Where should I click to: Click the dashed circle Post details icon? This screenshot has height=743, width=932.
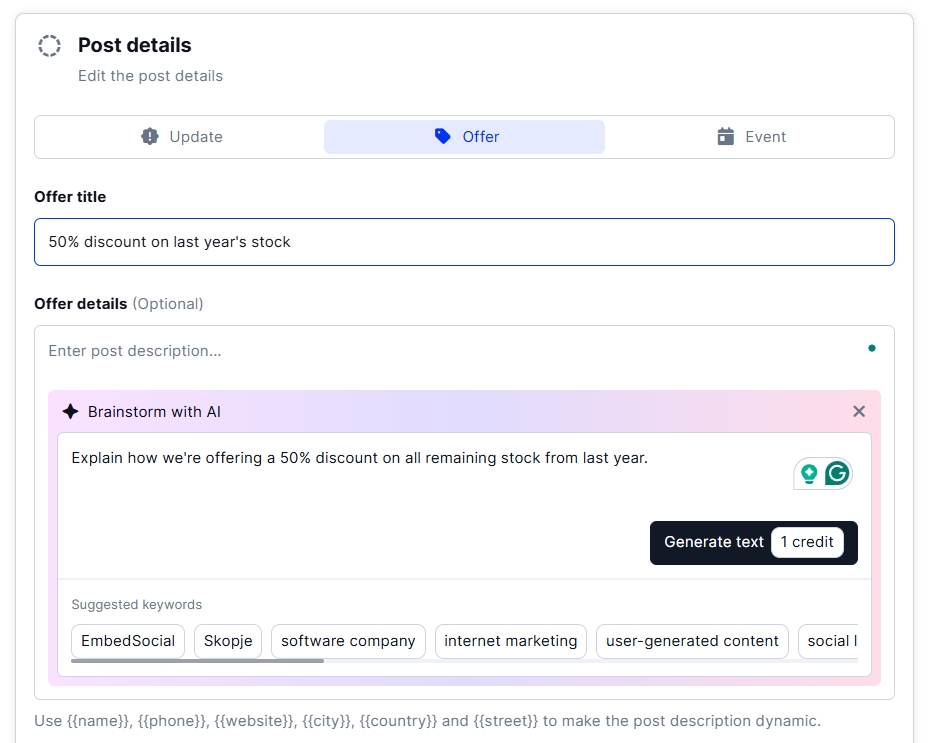(48, 45)
